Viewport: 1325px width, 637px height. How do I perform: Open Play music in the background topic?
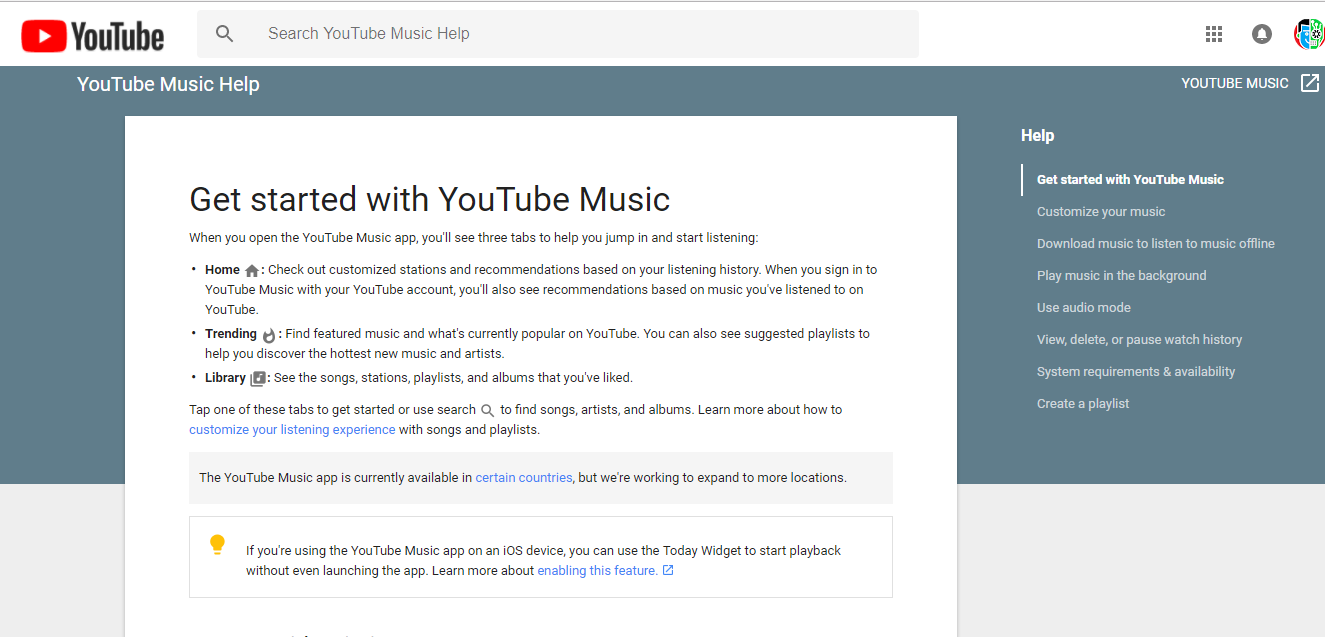(x=1122, y=276)
